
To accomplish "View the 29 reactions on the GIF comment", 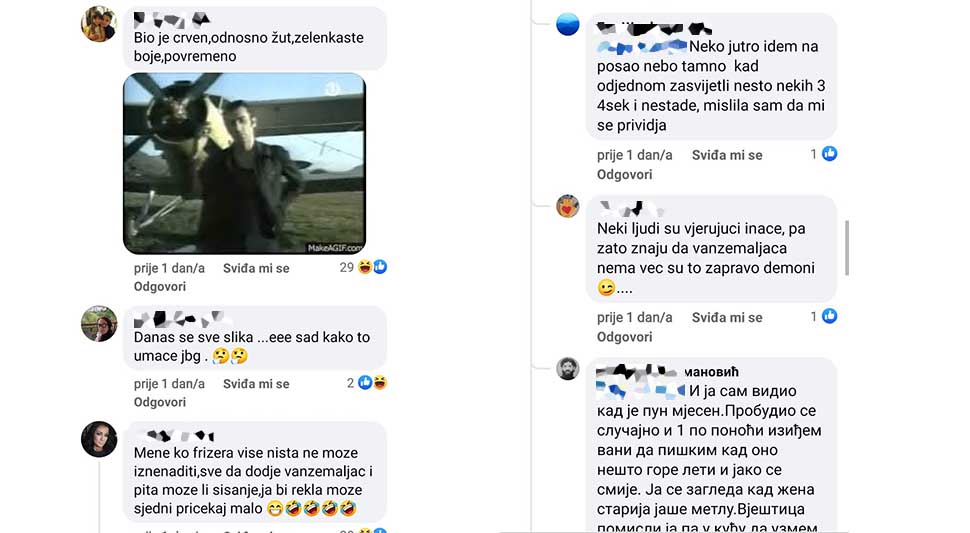I will point(363,267).
